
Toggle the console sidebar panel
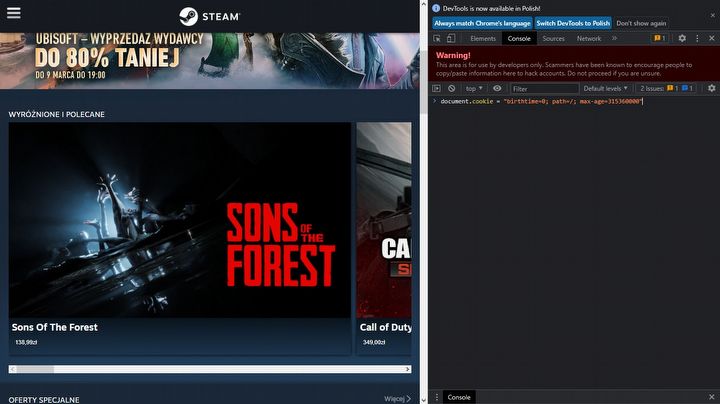click(437, 88)
